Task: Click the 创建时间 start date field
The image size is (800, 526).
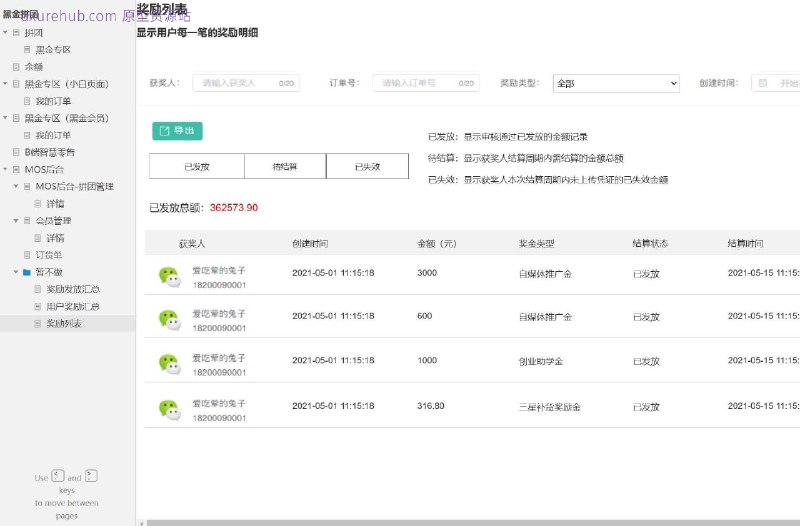Action: tap(776, 83)
